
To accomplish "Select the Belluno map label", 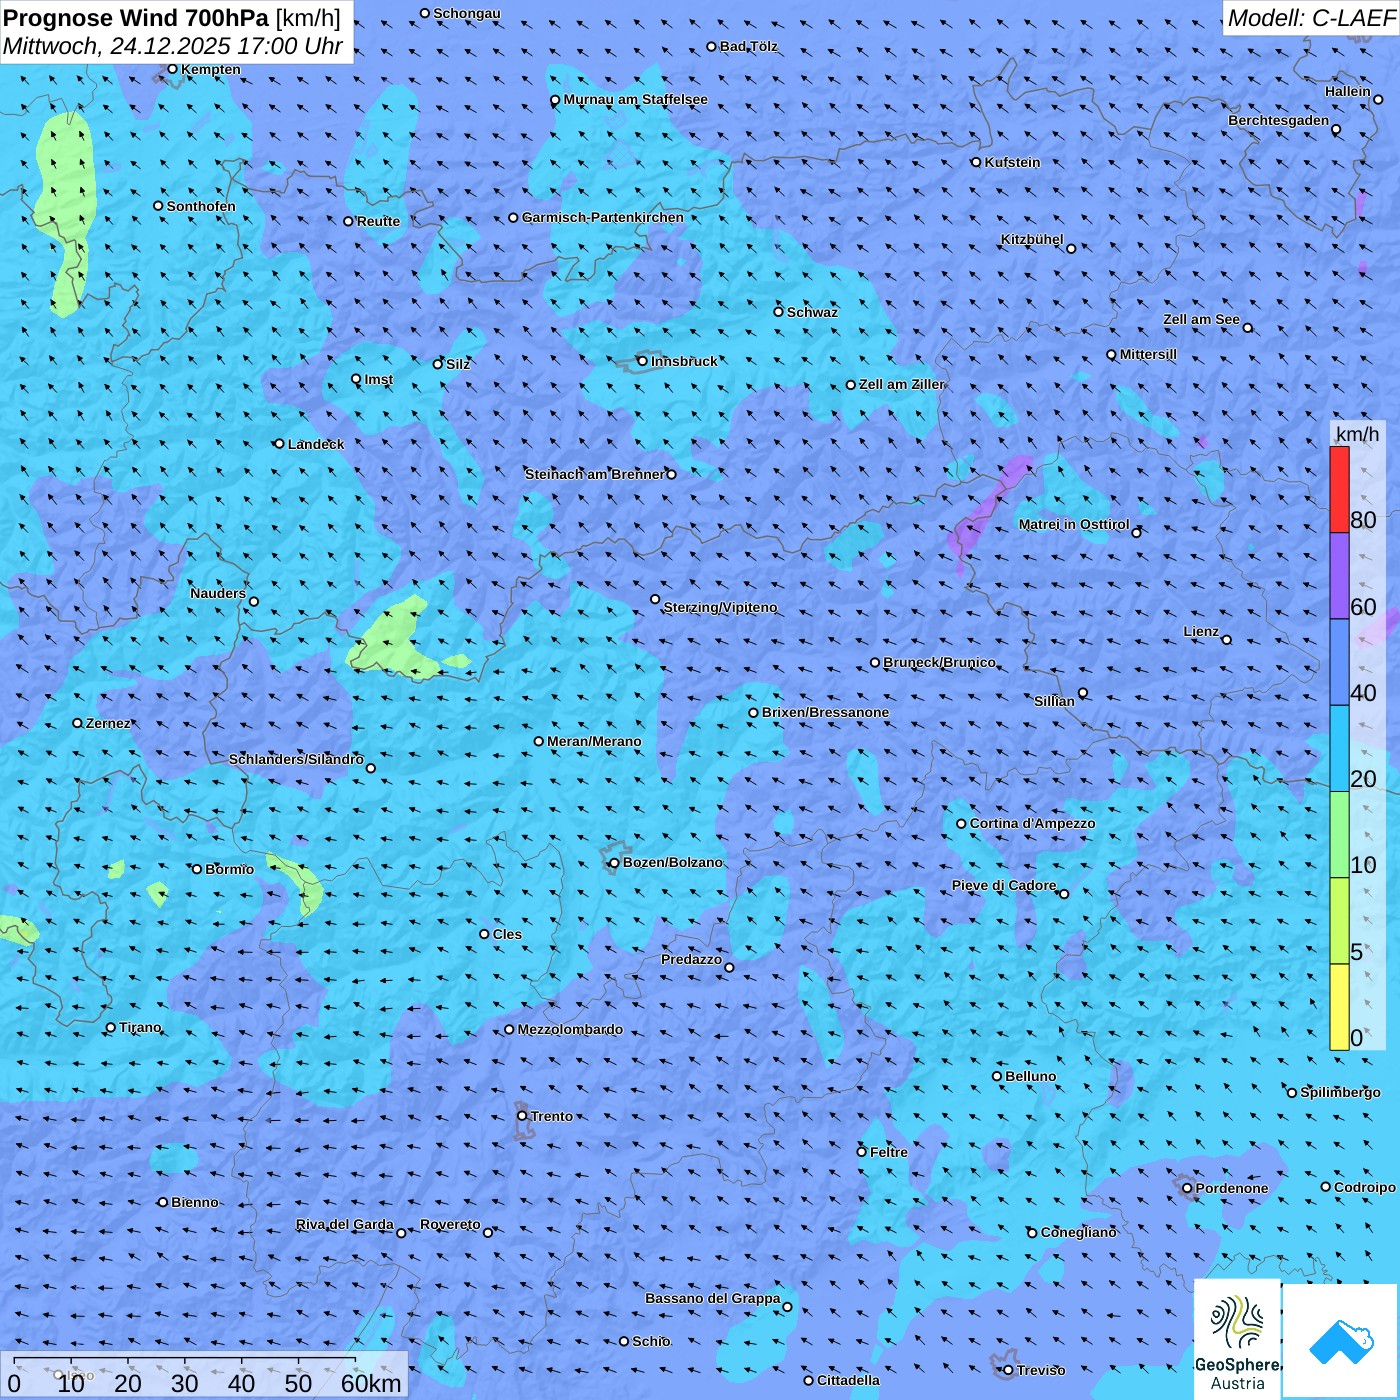I will 1030,1076.
